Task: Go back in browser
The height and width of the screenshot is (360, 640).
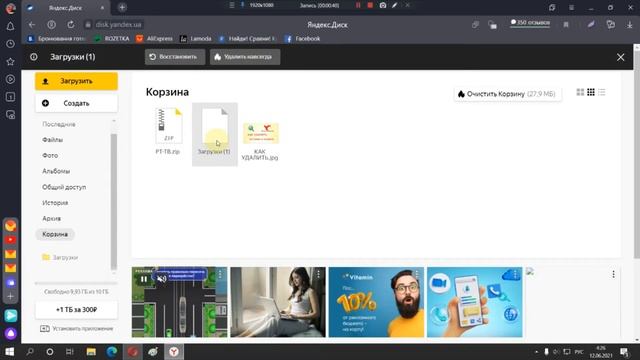Action: click(x=31, y=24)
